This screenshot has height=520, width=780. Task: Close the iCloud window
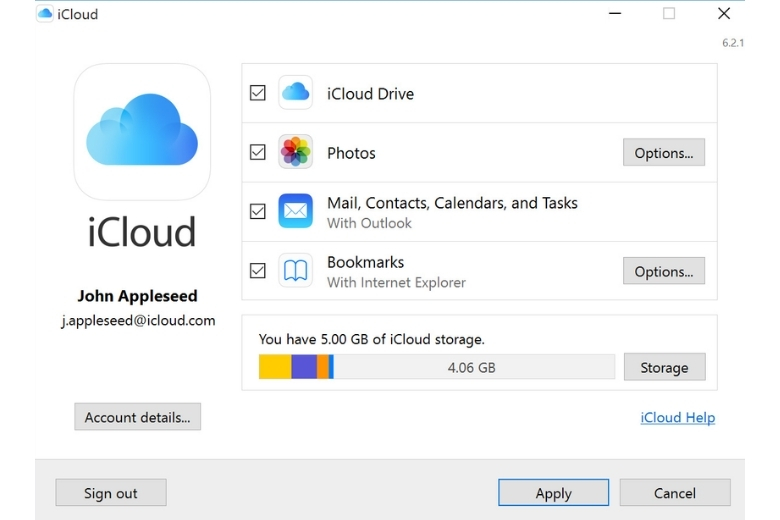pyautogui.click(x=724, y=13)
